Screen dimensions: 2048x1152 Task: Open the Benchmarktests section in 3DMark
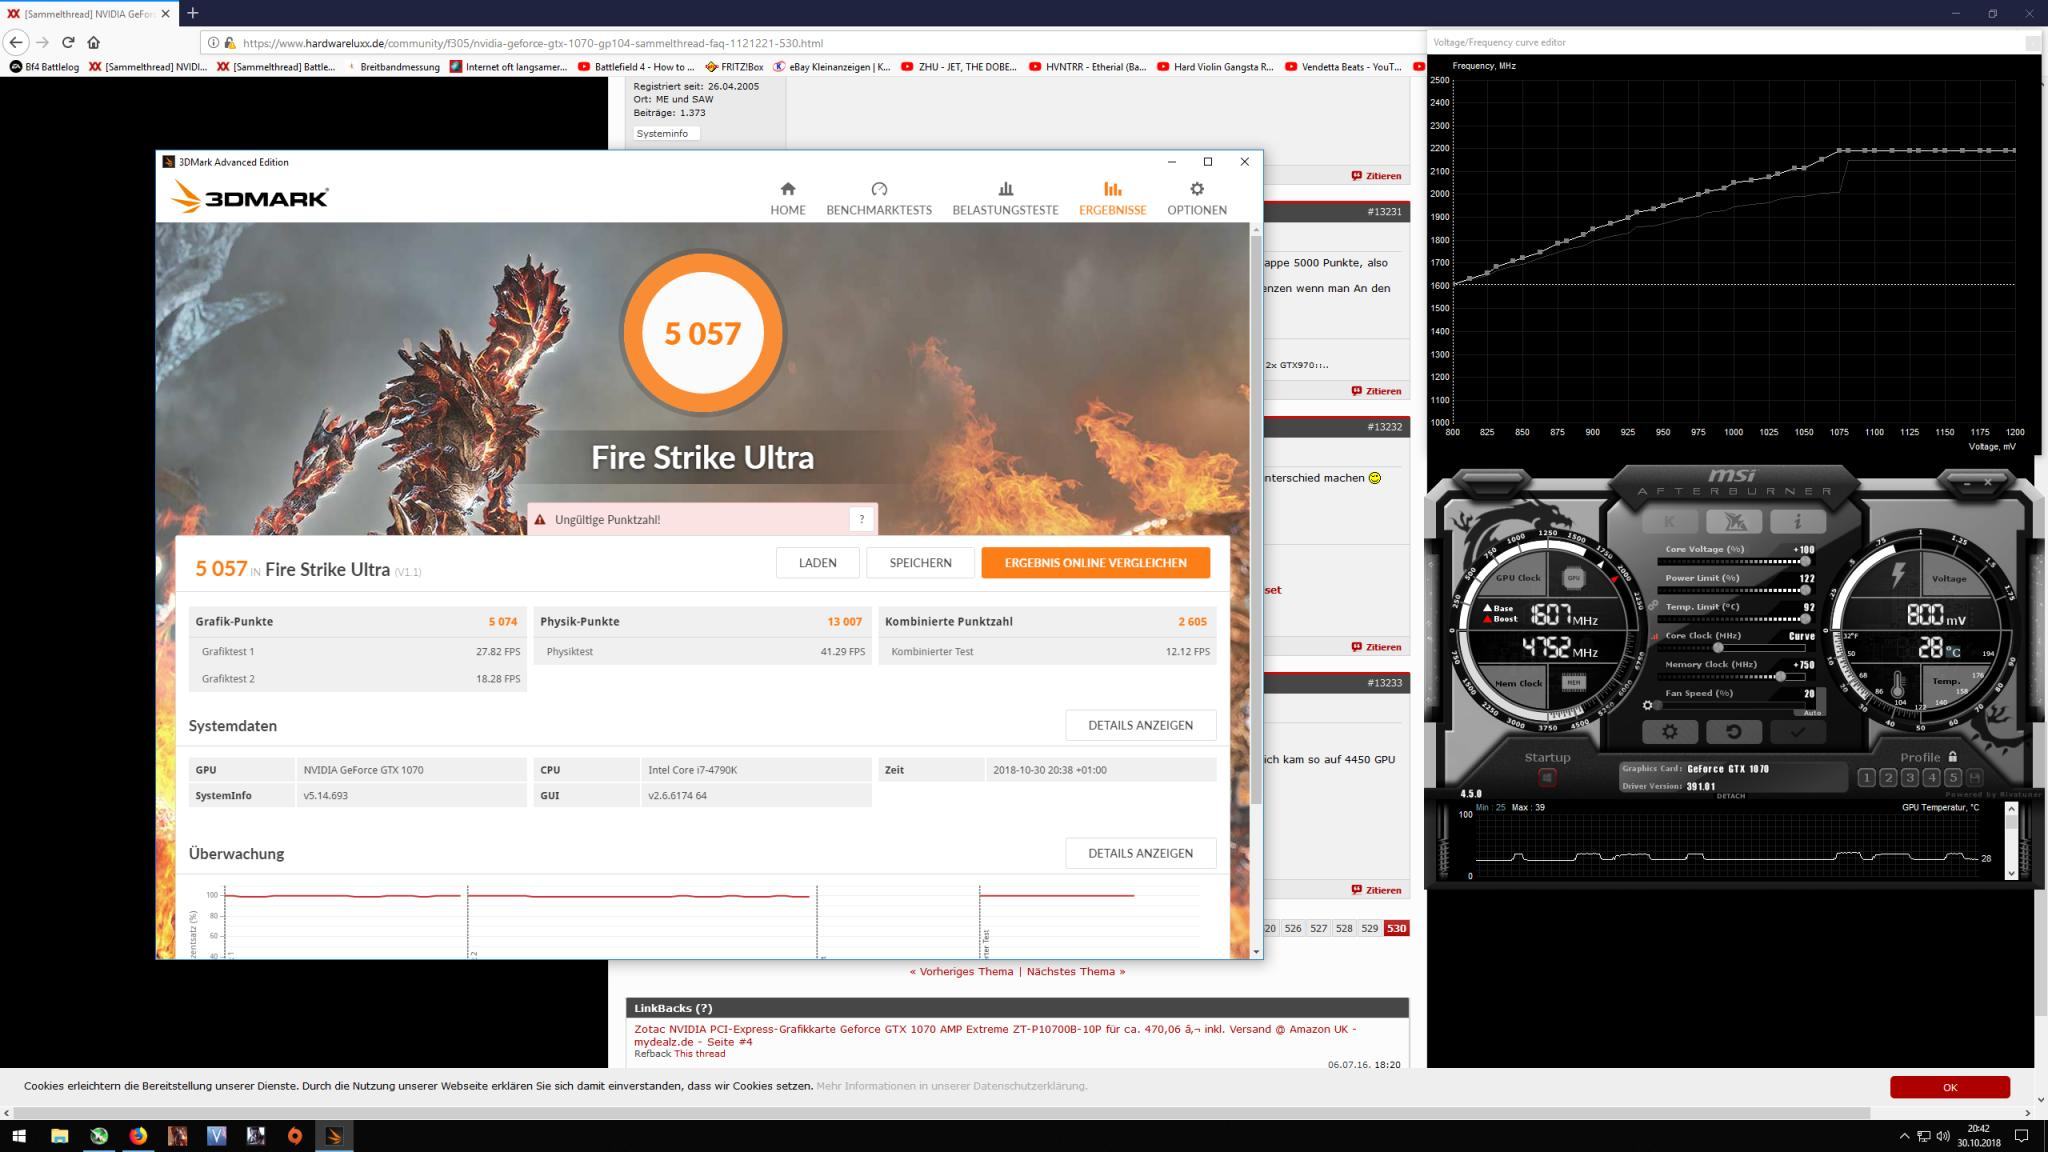(x=878, y=198)
